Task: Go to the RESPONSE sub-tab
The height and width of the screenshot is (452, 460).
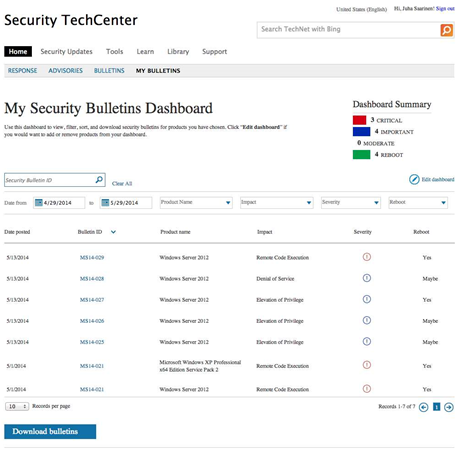Action: click(x=23, y=71)
